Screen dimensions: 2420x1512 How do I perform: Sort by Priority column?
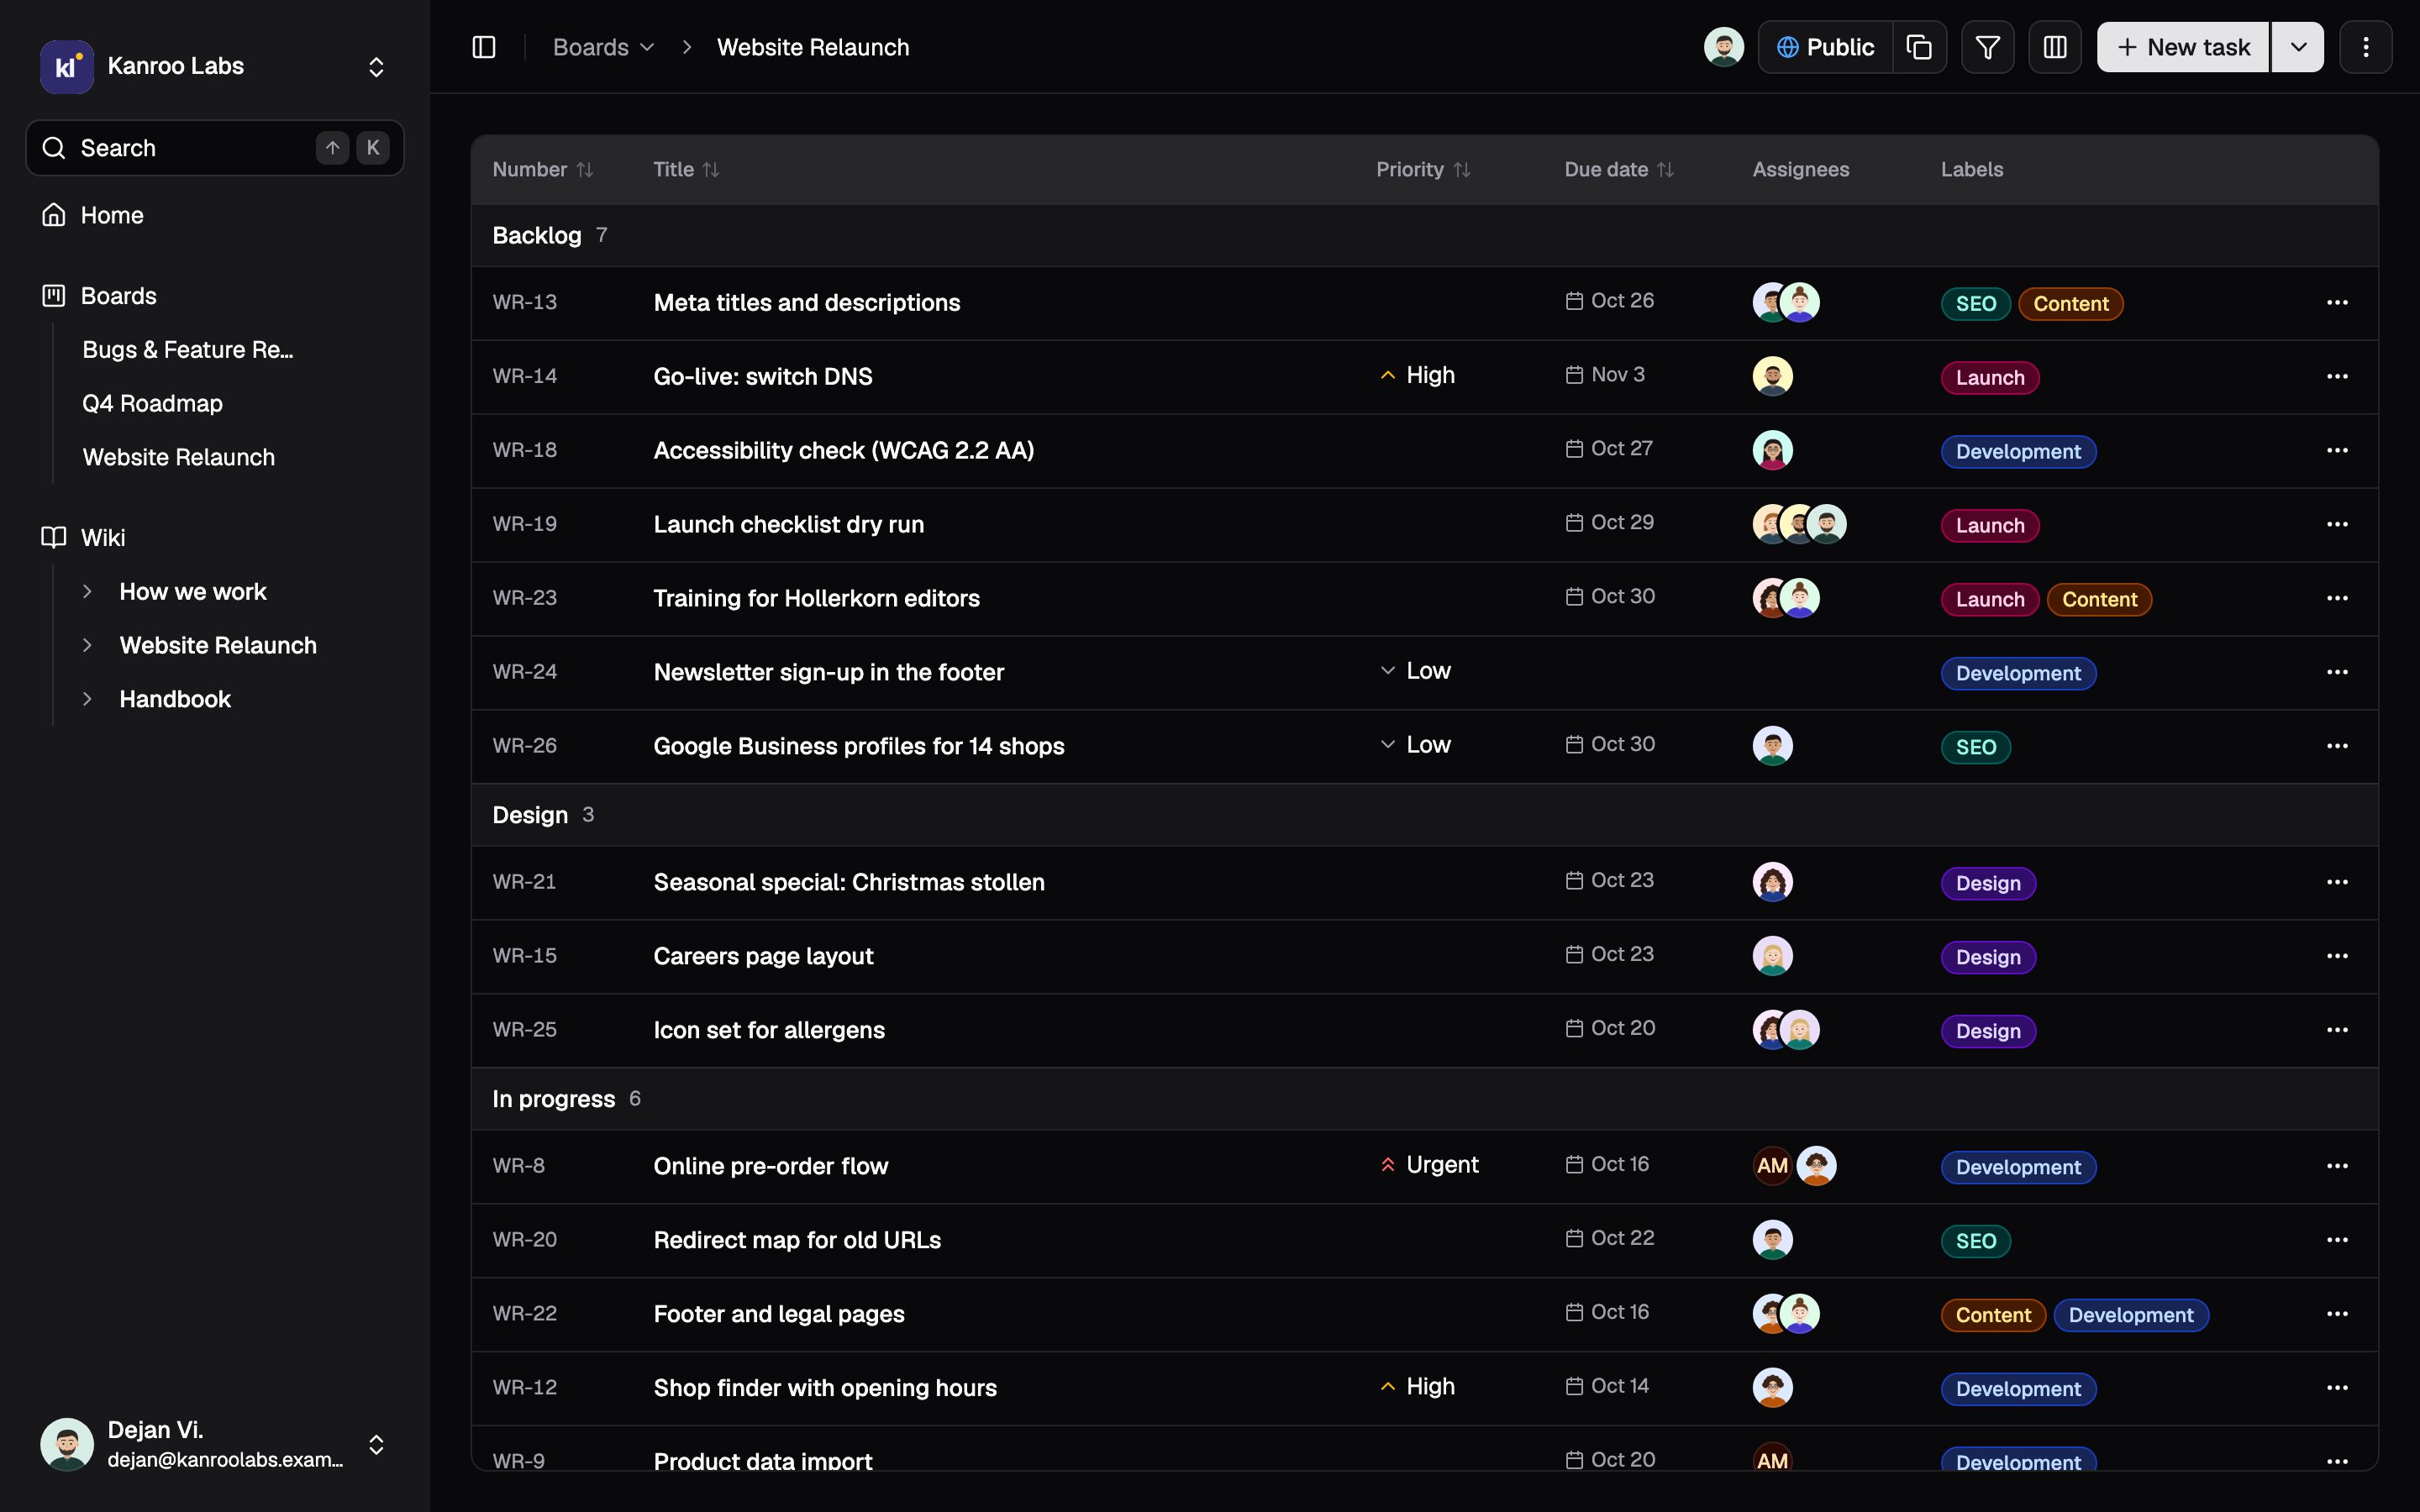(1423, 170)
